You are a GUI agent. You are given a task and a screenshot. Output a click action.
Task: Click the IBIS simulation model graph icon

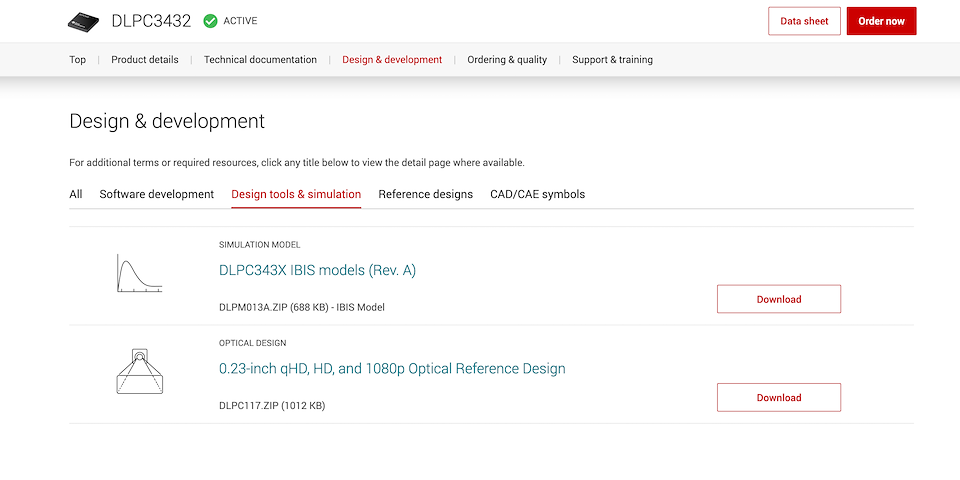(x=139, y=273)
